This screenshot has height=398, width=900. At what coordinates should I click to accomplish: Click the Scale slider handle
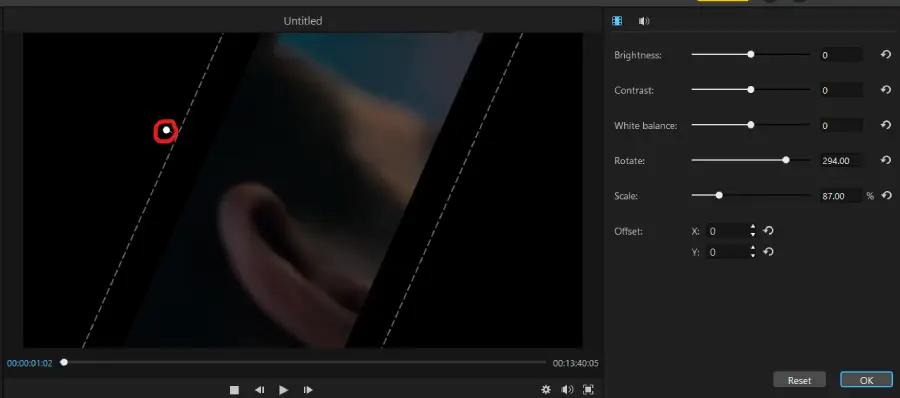[719, 195]
